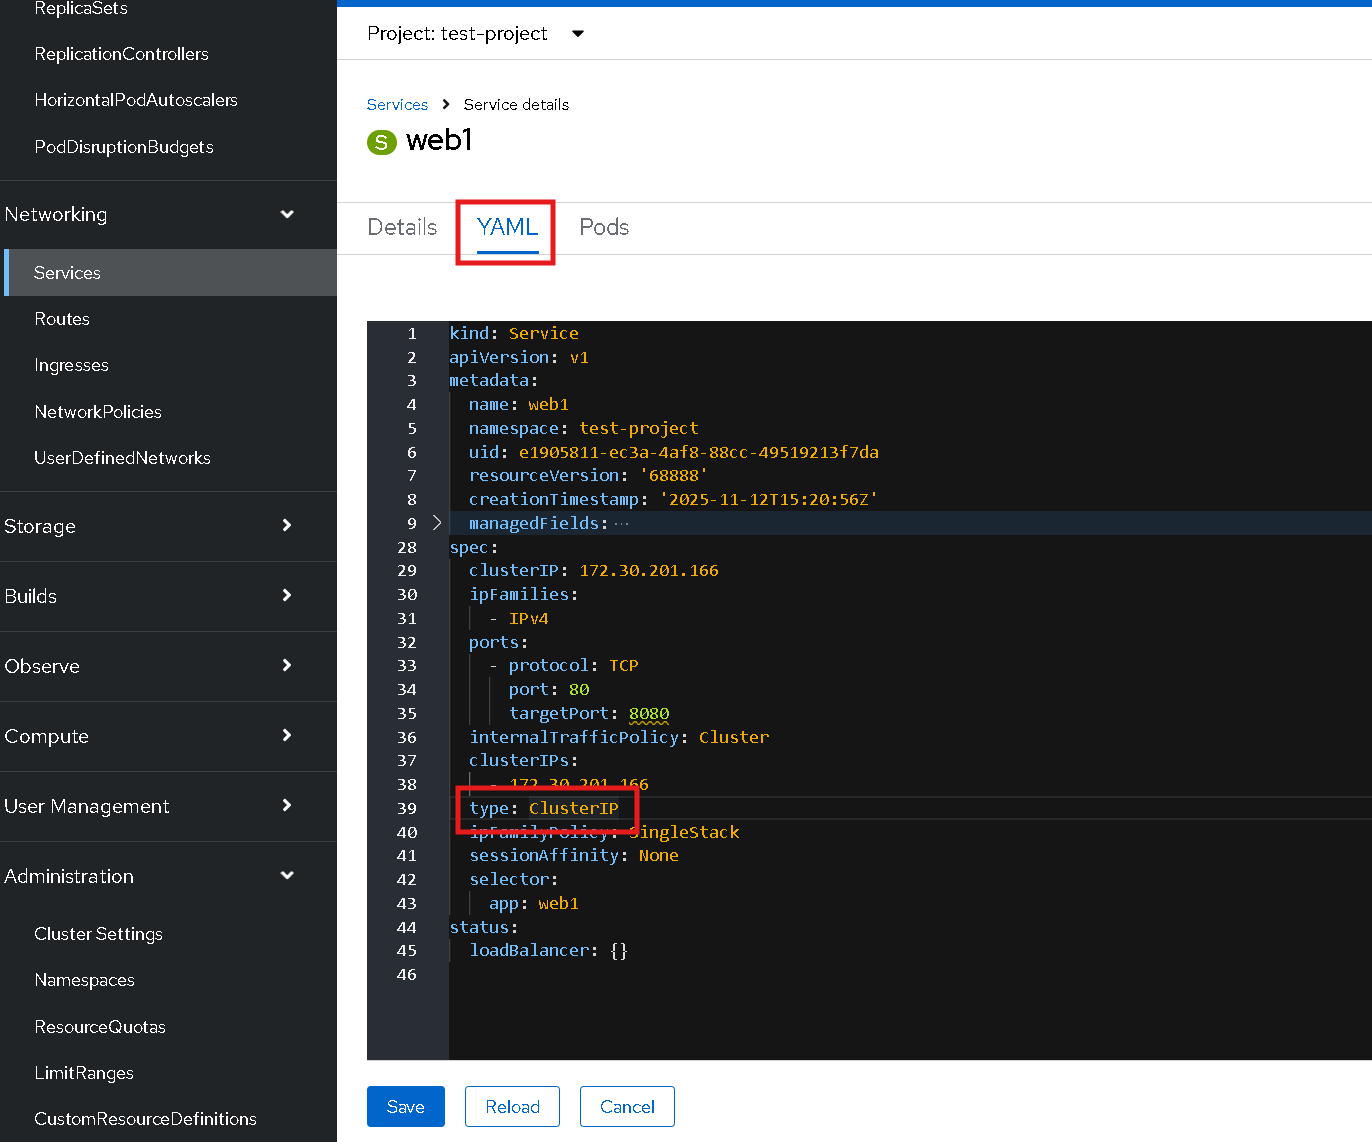Select the YAML tab

[507, 228]
